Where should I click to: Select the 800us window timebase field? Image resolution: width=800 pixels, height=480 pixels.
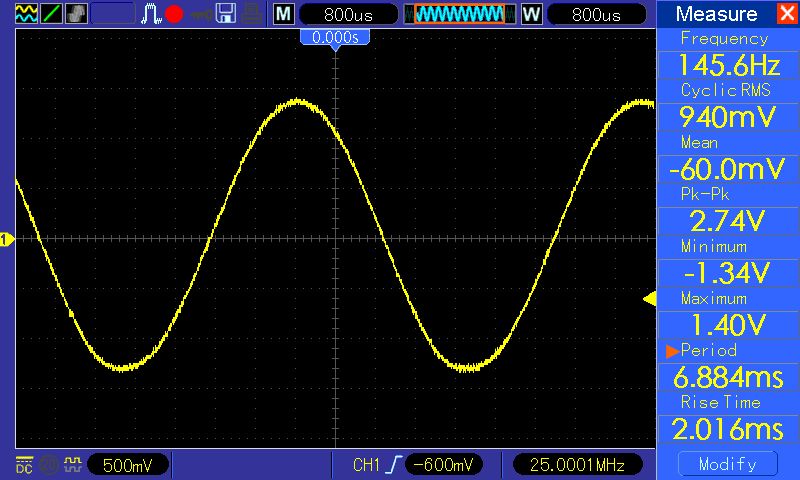click(596, 14)
